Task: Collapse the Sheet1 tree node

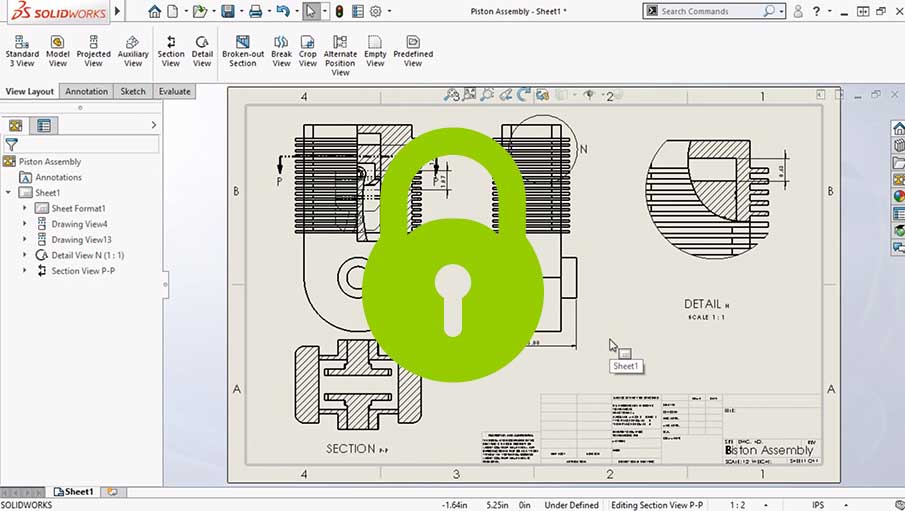Action: click(x=9, y=193)
